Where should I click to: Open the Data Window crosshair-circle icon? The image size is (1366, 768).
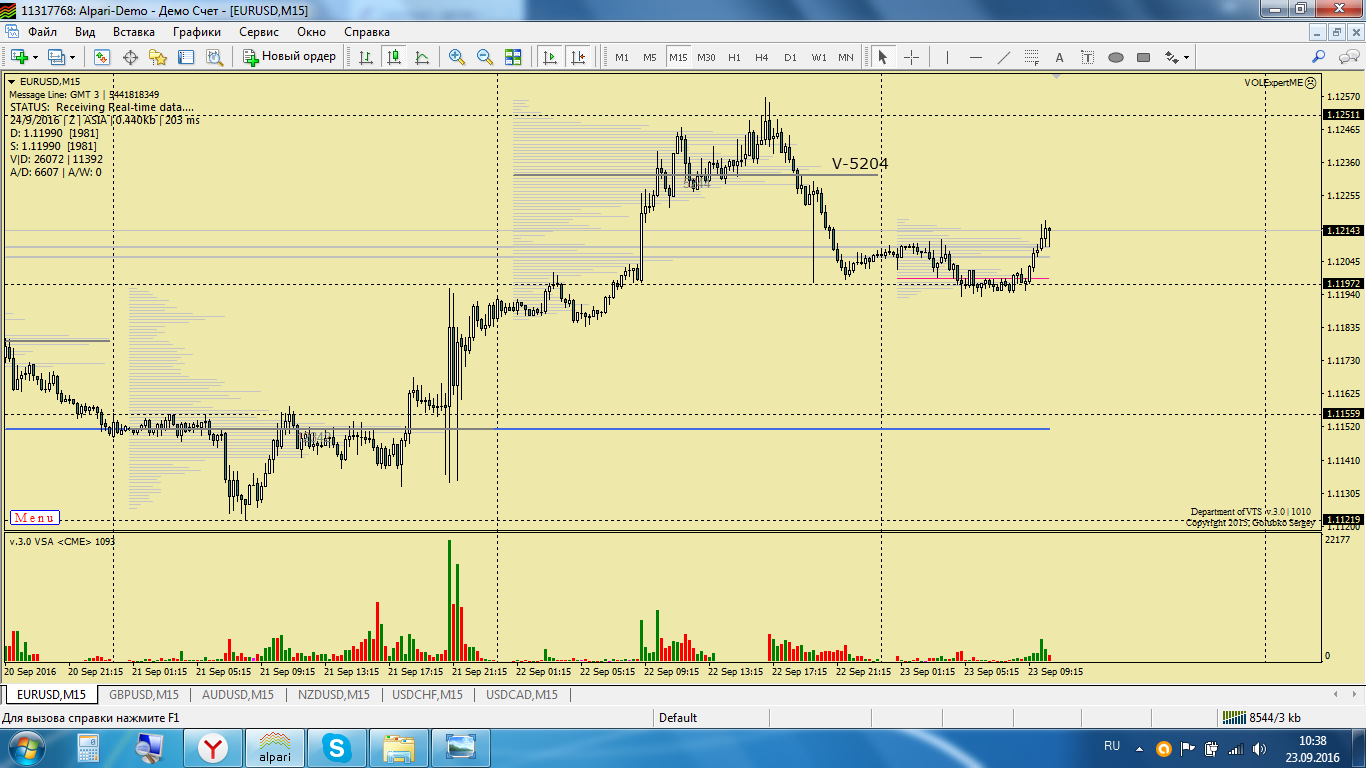(x=130, y=57)
